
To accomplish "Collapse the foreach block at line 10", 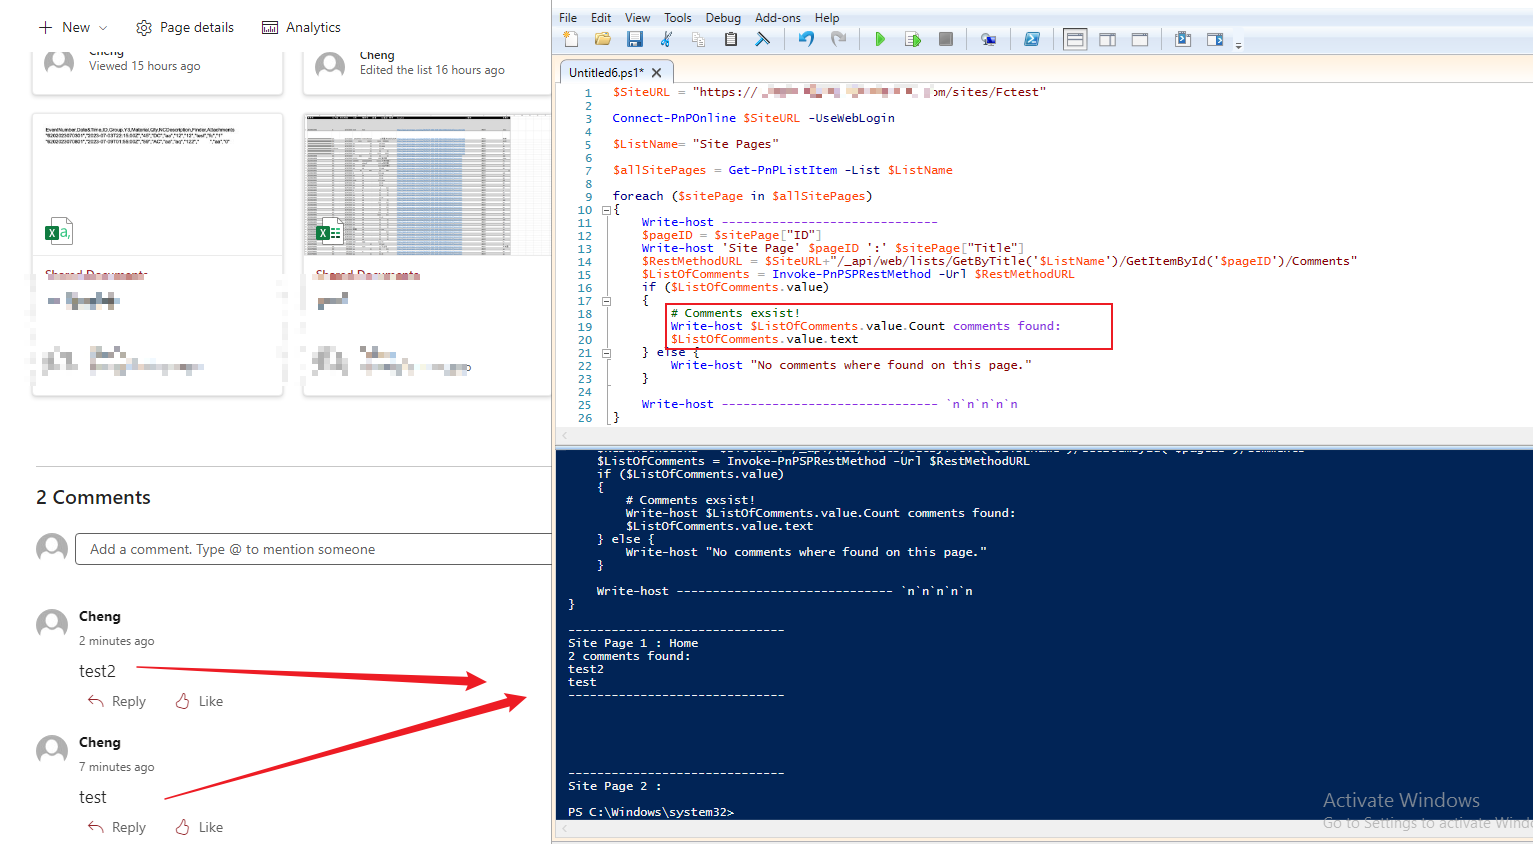I will coord(606,210).
